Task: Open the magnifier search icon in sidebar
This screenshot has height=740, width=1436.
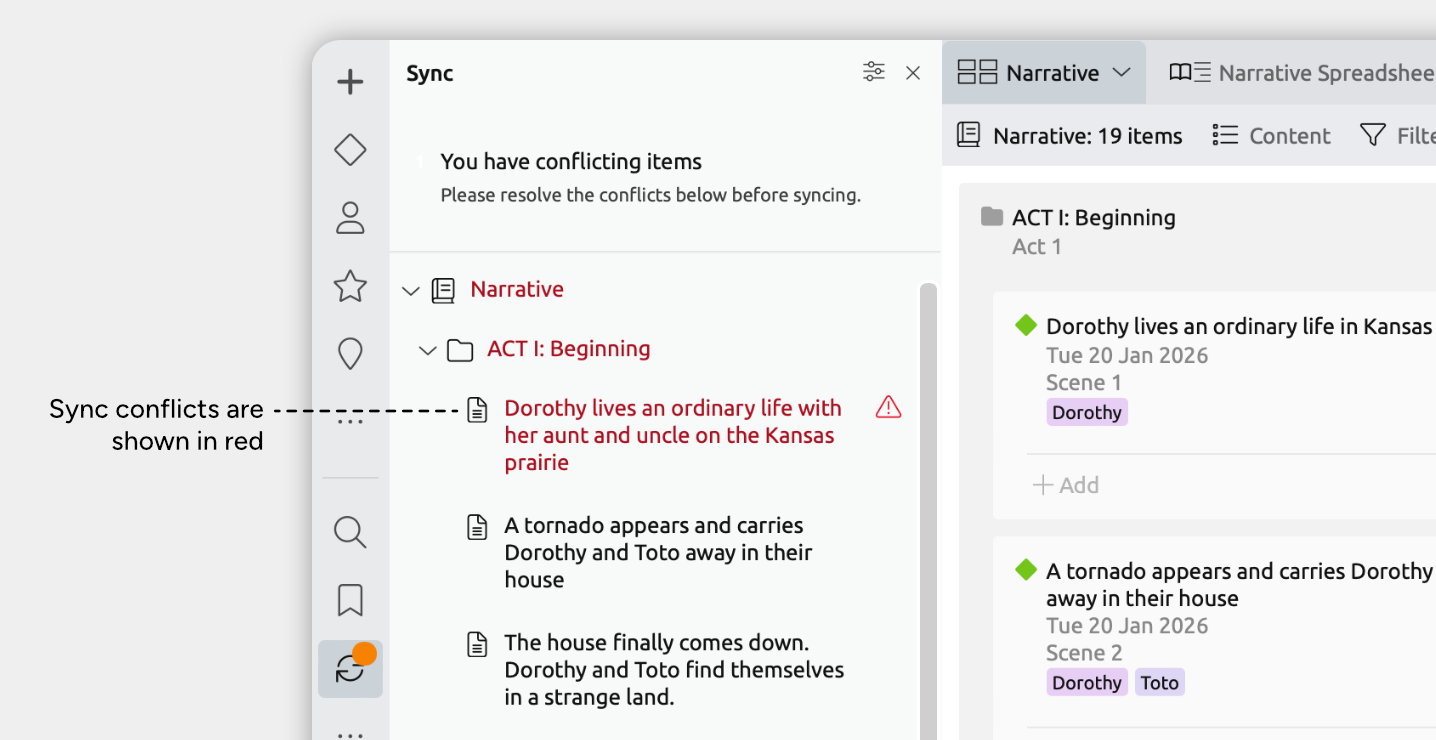Action: (350, 532)
